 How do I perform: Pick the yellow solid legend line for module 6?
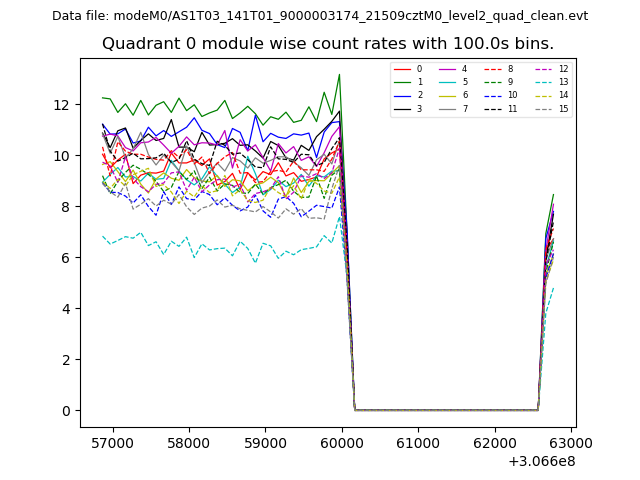[x=449, y=96]
